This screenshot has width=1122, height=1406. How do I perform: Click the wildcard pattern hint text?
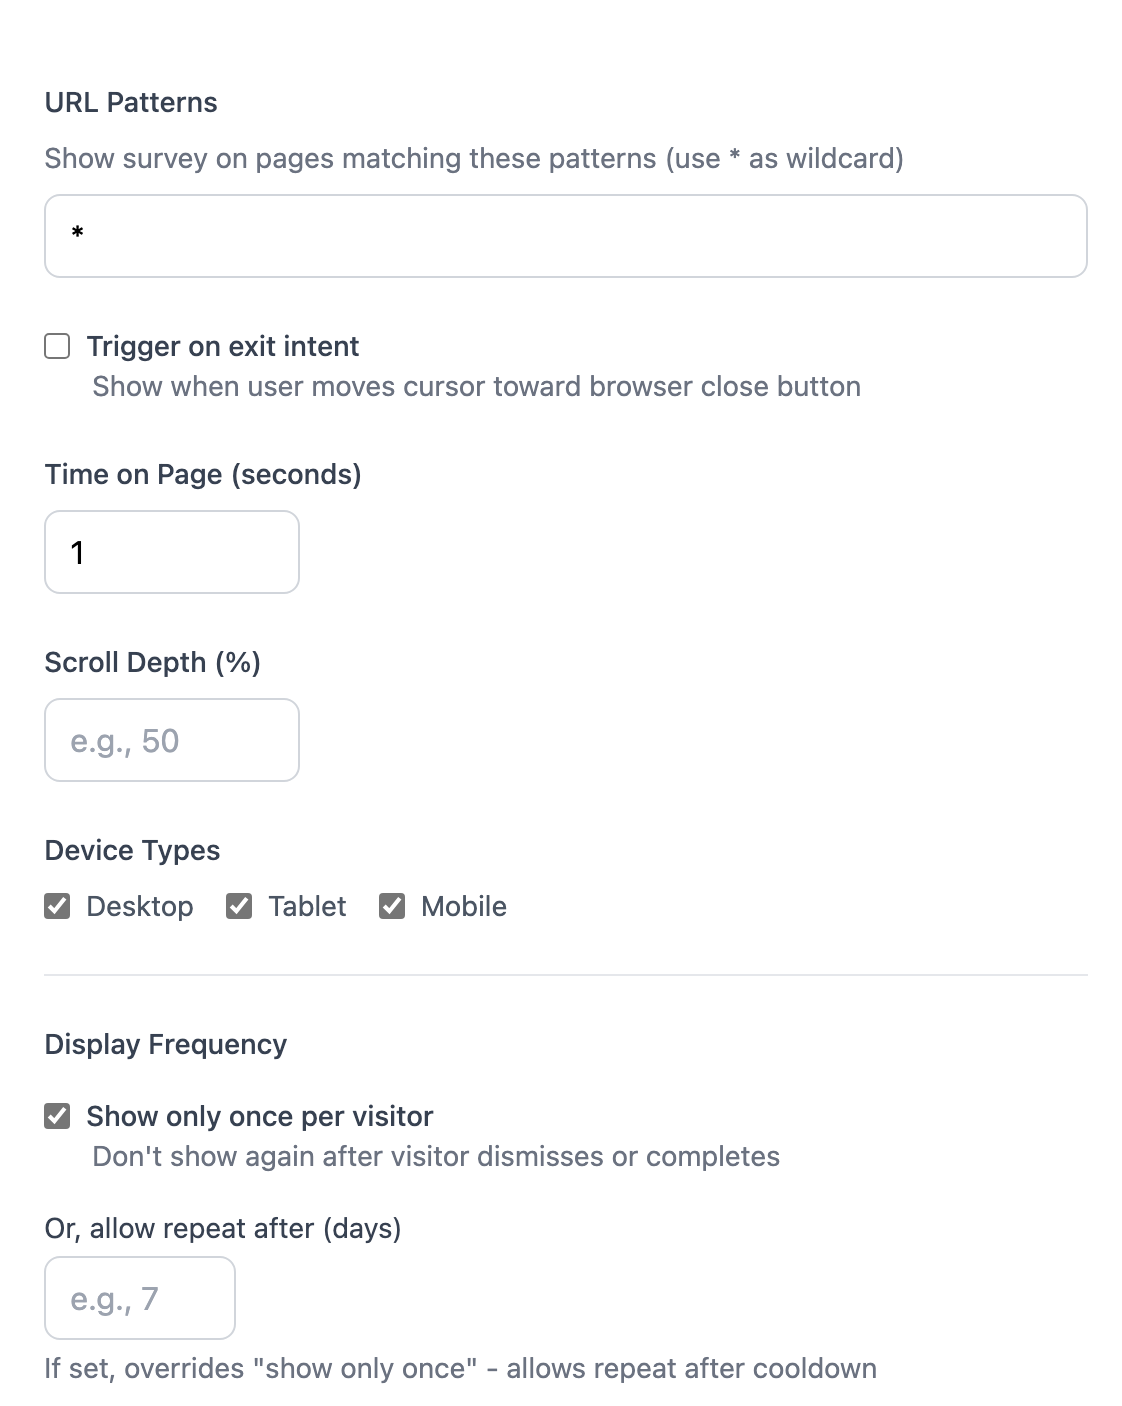[x=474, y=158]
